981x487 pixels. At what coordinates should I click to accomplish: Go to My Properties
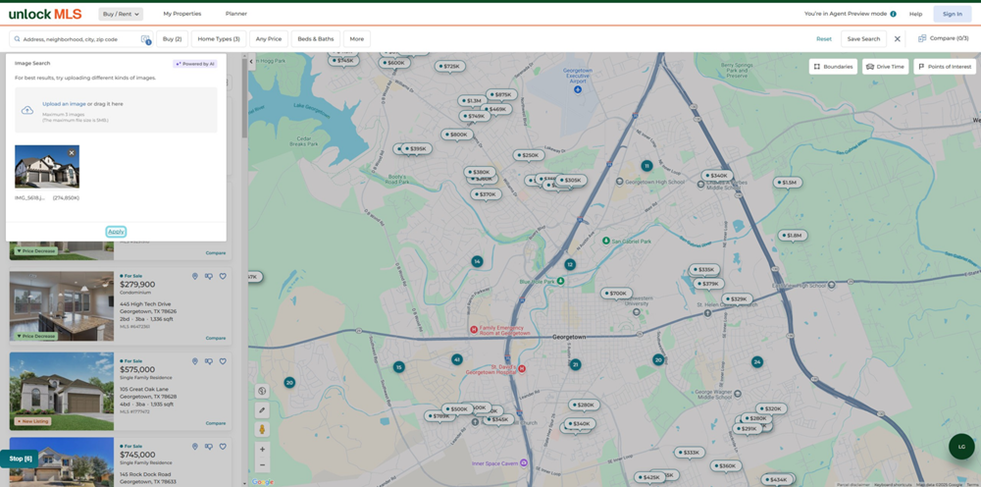(x=182, y=14)
